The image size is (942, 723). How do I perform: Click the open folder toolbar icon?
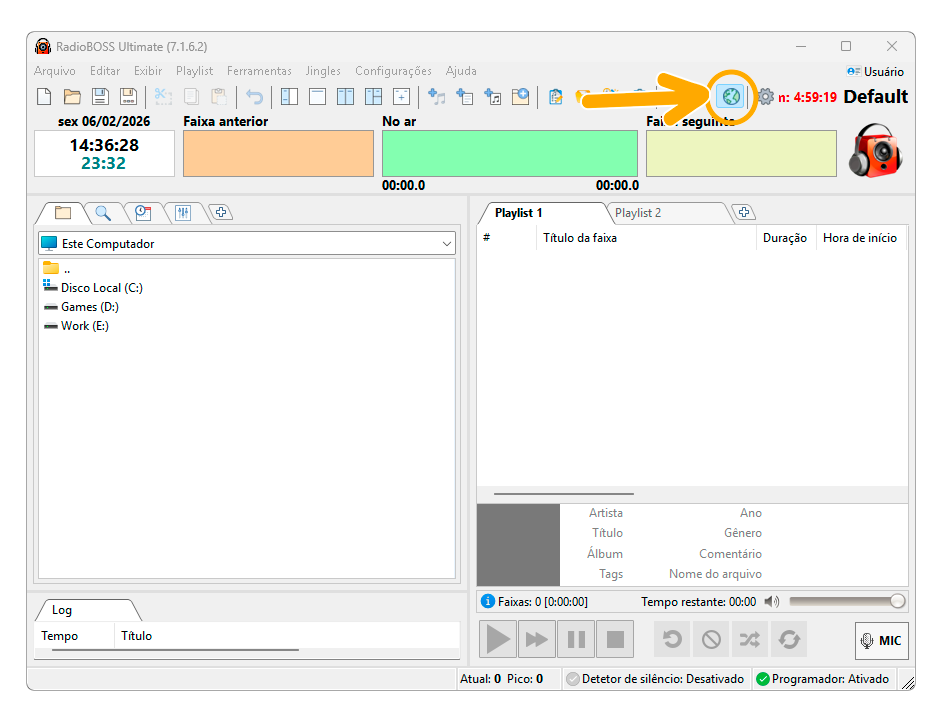point(72,97)
